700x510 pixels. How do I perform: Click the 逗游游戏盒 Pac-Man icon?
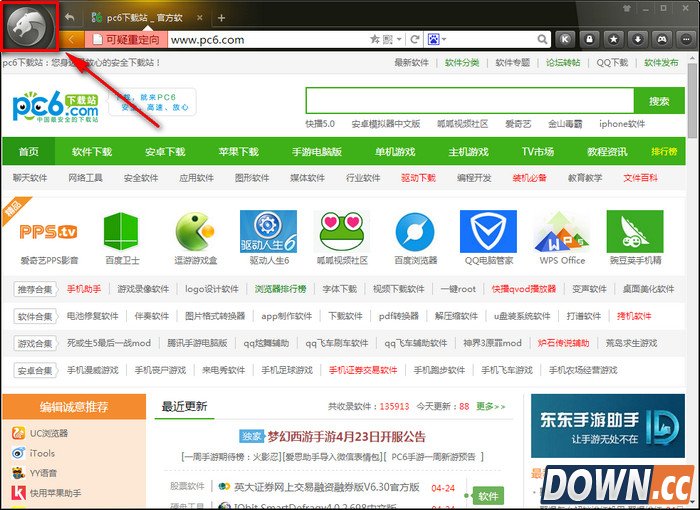pyautogui.click(x=195, y=231)
